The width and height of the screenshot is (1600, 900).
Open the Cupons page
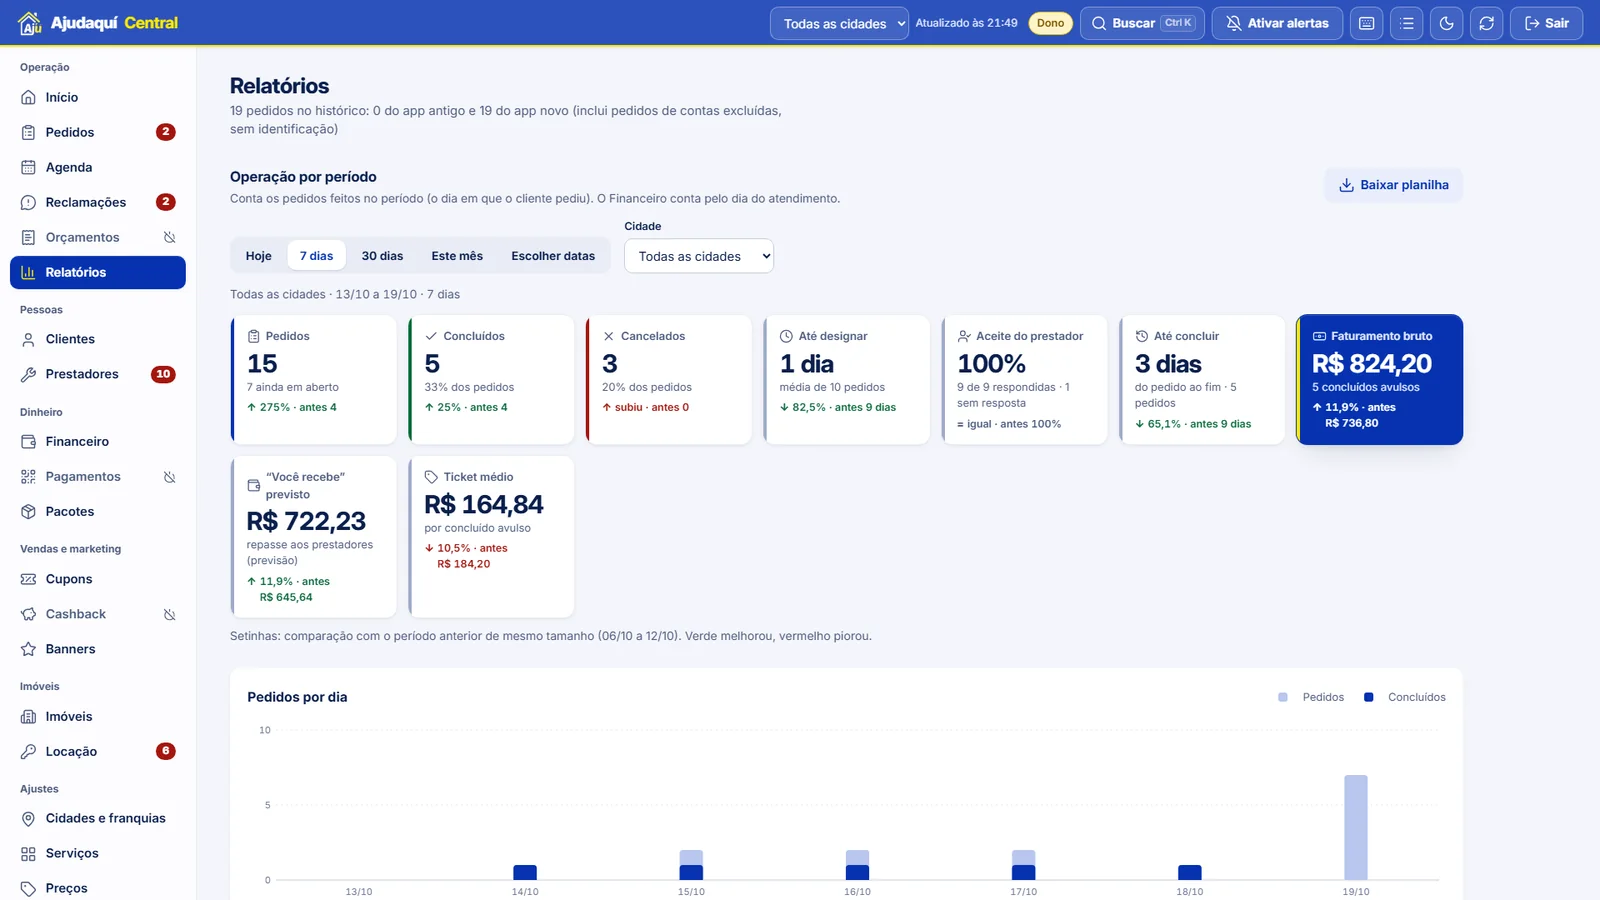(98, 579)
